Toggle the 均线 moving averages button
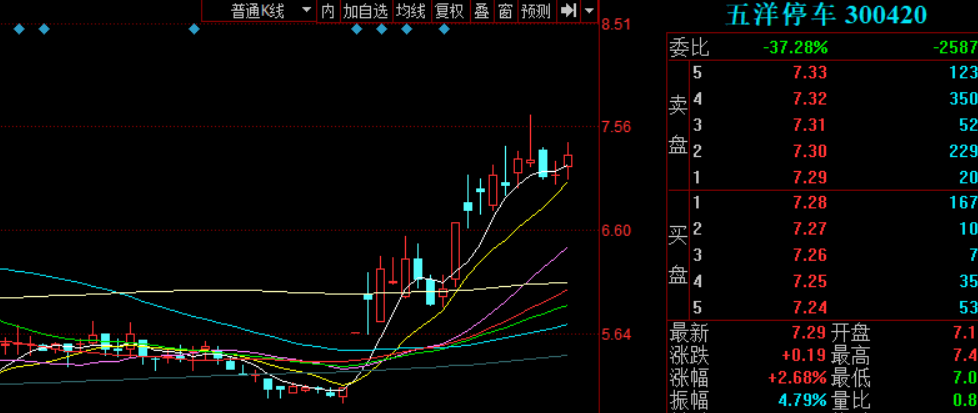The height and width of the screenshot is (413, 978). point(411,11)
